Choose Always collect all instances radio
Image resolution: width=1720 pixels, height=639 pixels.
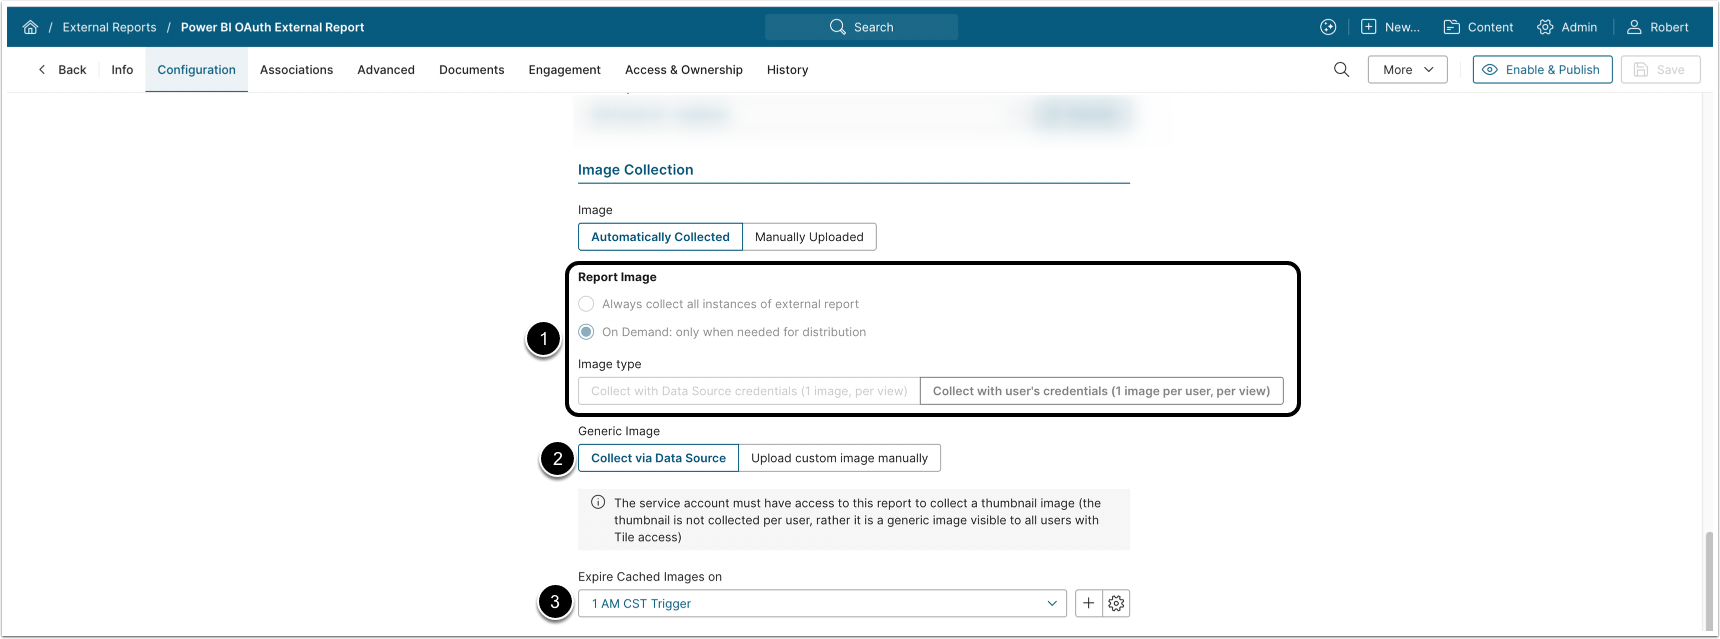coord(586,304)
